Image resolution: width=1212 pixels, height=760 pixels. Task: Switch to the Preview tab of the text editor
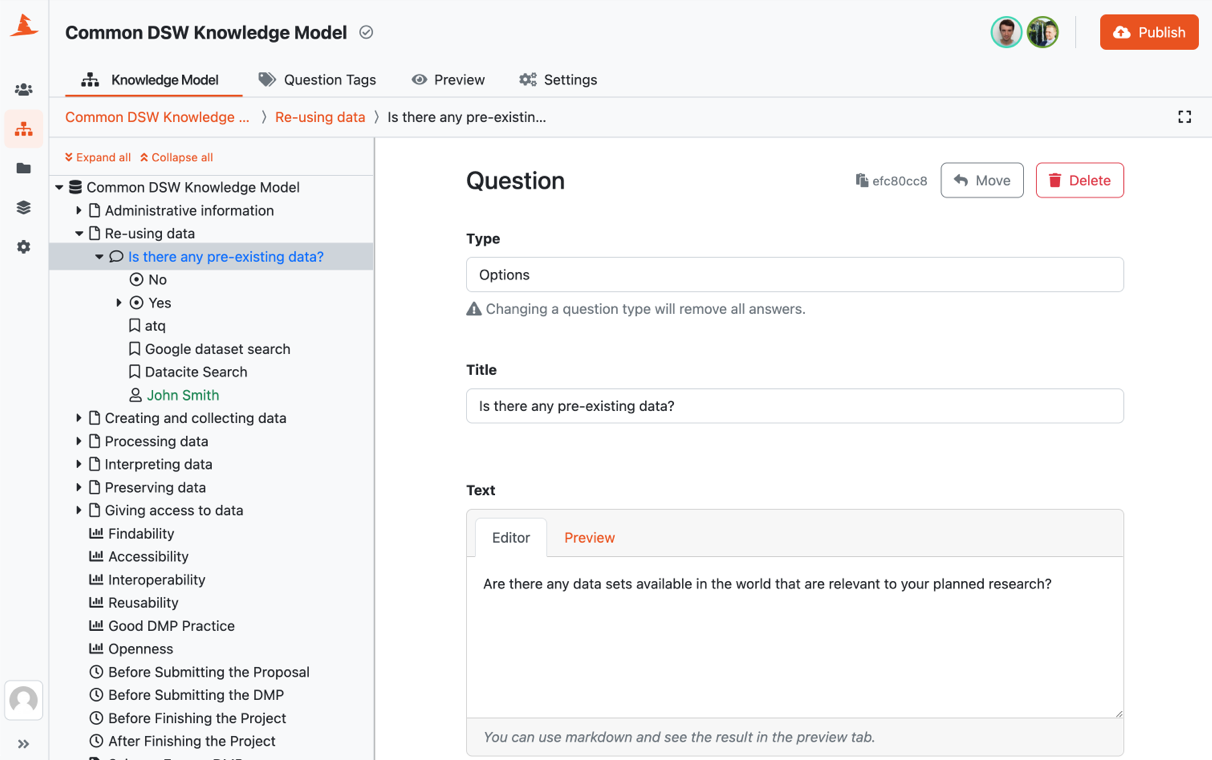589,537
